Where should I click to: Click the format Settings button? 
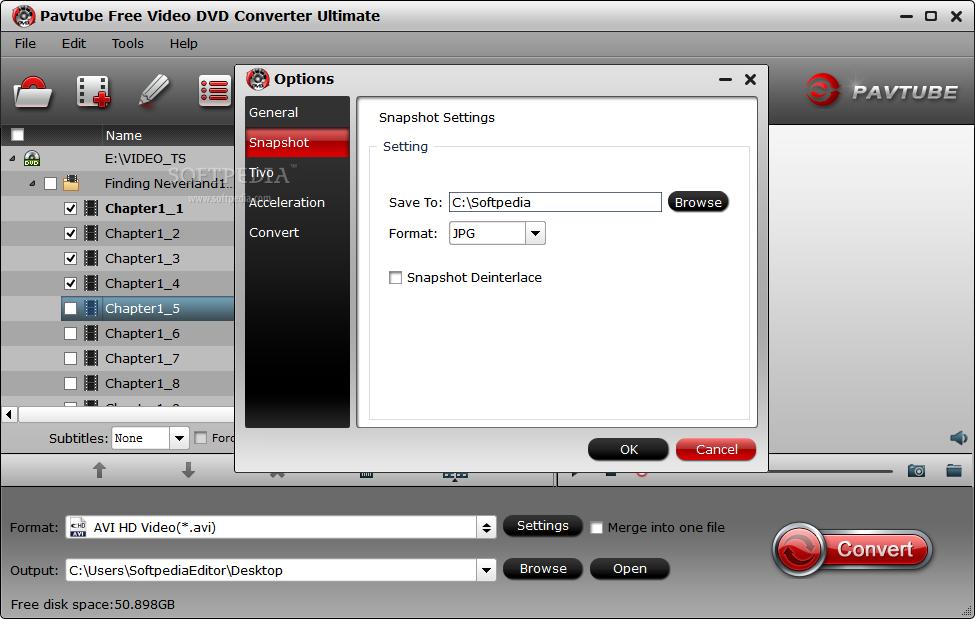pyautogui.click(x=542, y=526)
